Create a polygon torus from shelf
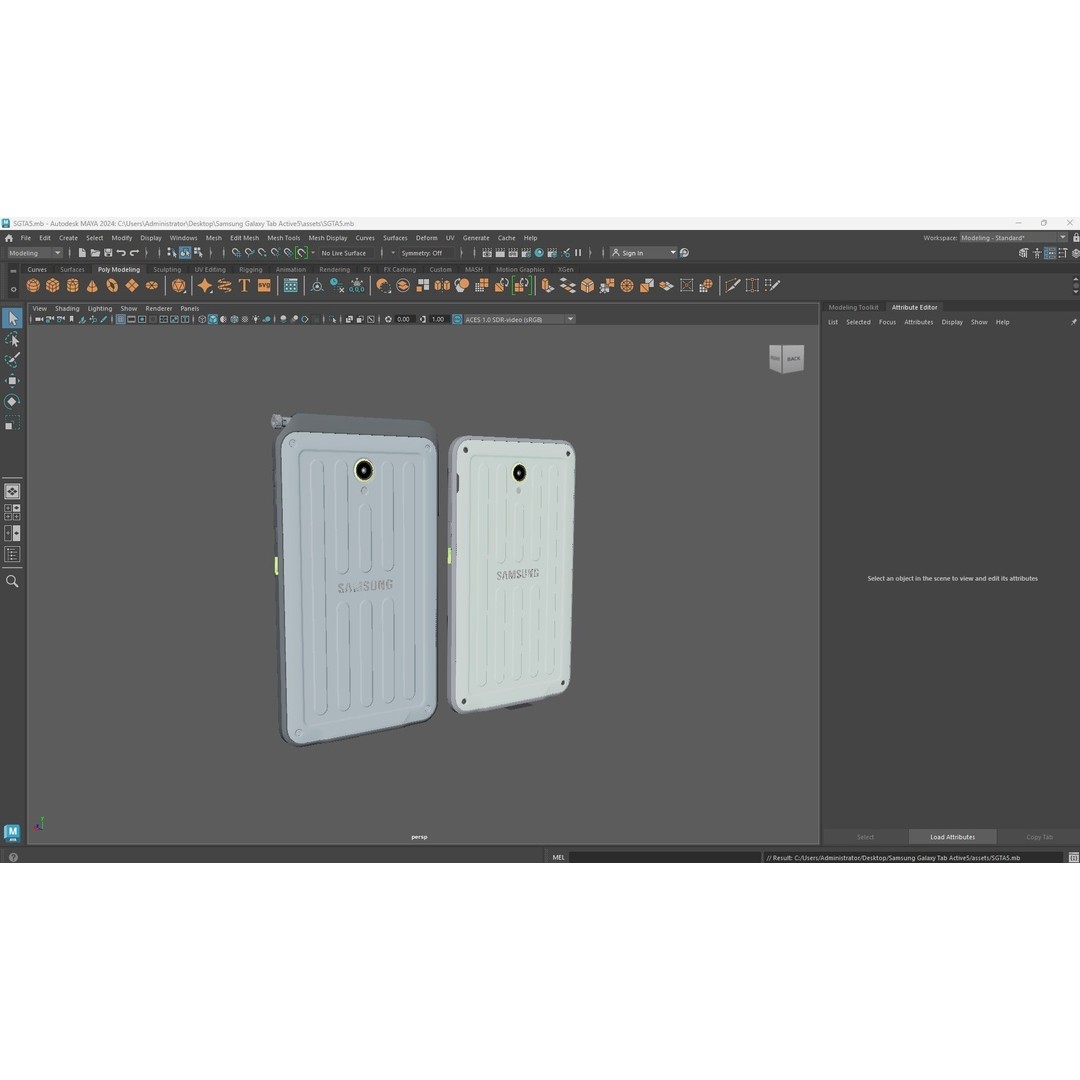Viewport: 1080px width, 1080px height. [x=112, y=285]
